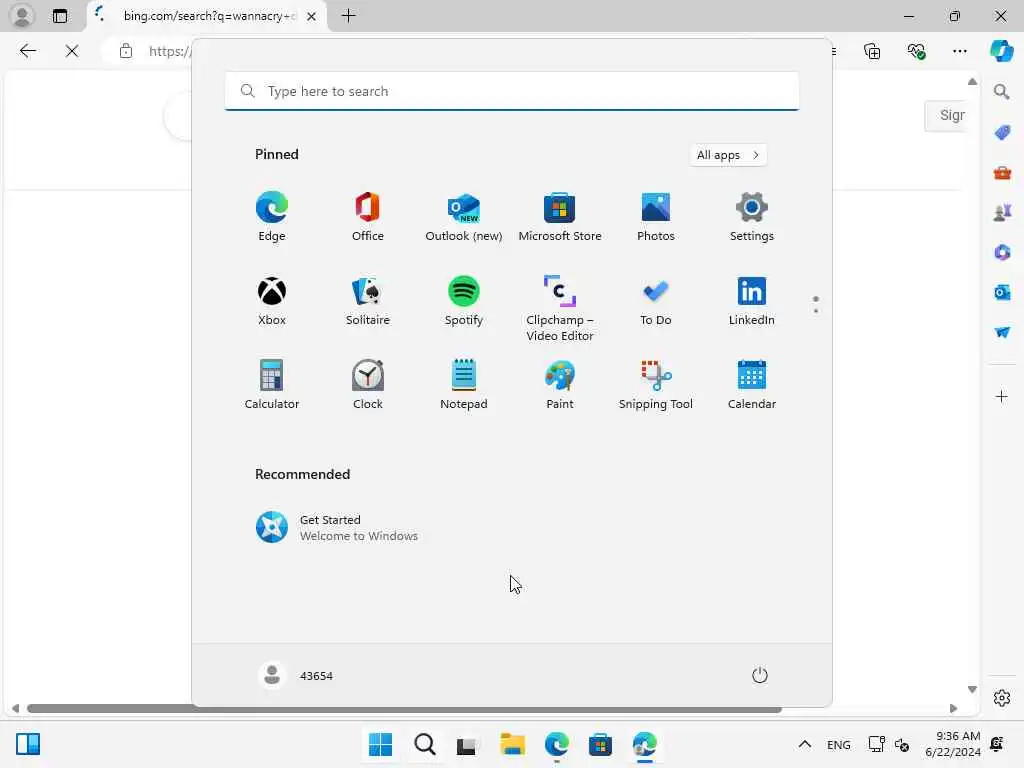The image size is (1024, 768).
Task: Expand the All apps list
Action: 728,155
